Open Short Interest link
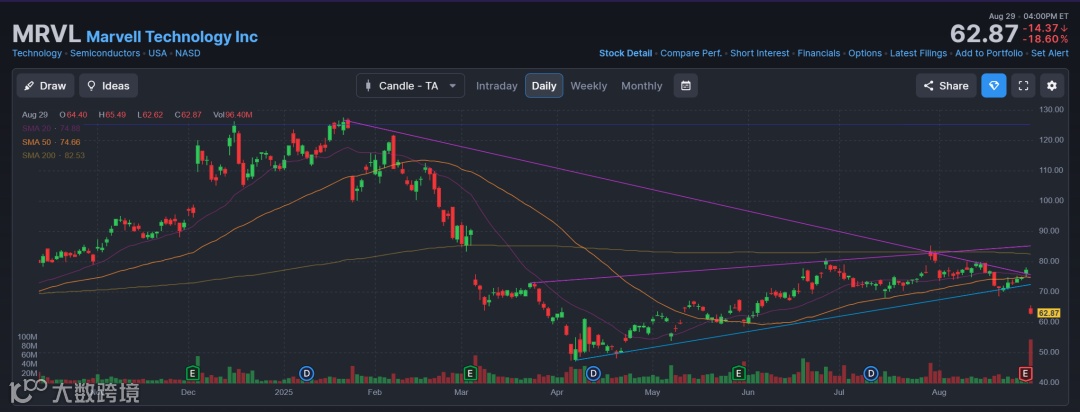Screen dimensions: 1080x412 point(760,53)
